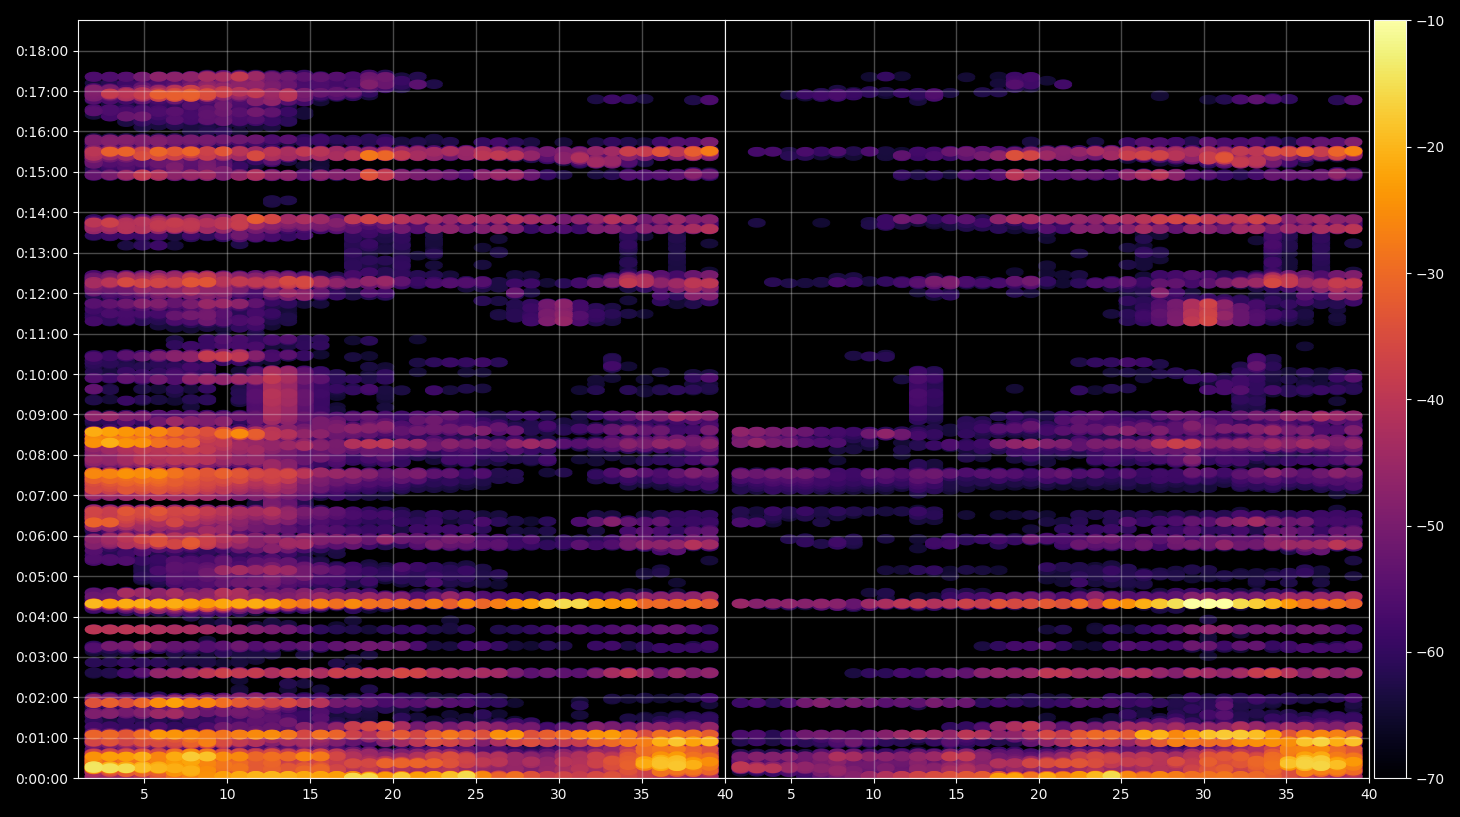Viewport: 1460px width, 817px height.
Task: Click the −10 colorbar tick label
Action: 1431,21
